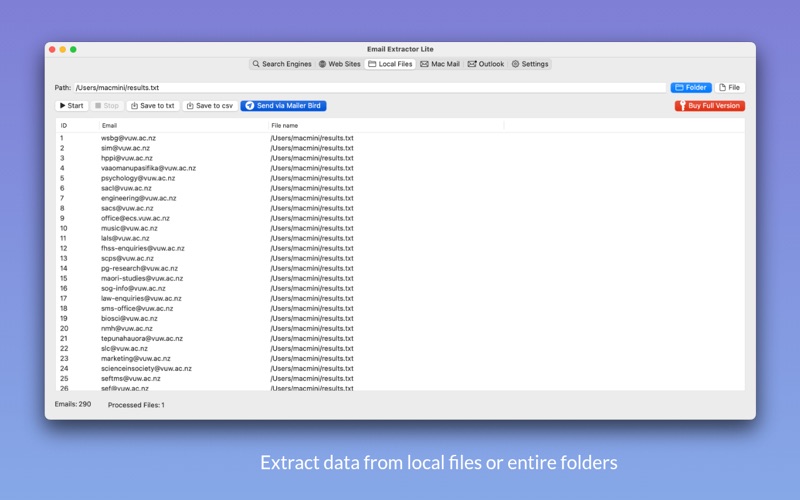
Task: Select email office@ecs.vuw.ac.nz
Action: tap(135, 218)
